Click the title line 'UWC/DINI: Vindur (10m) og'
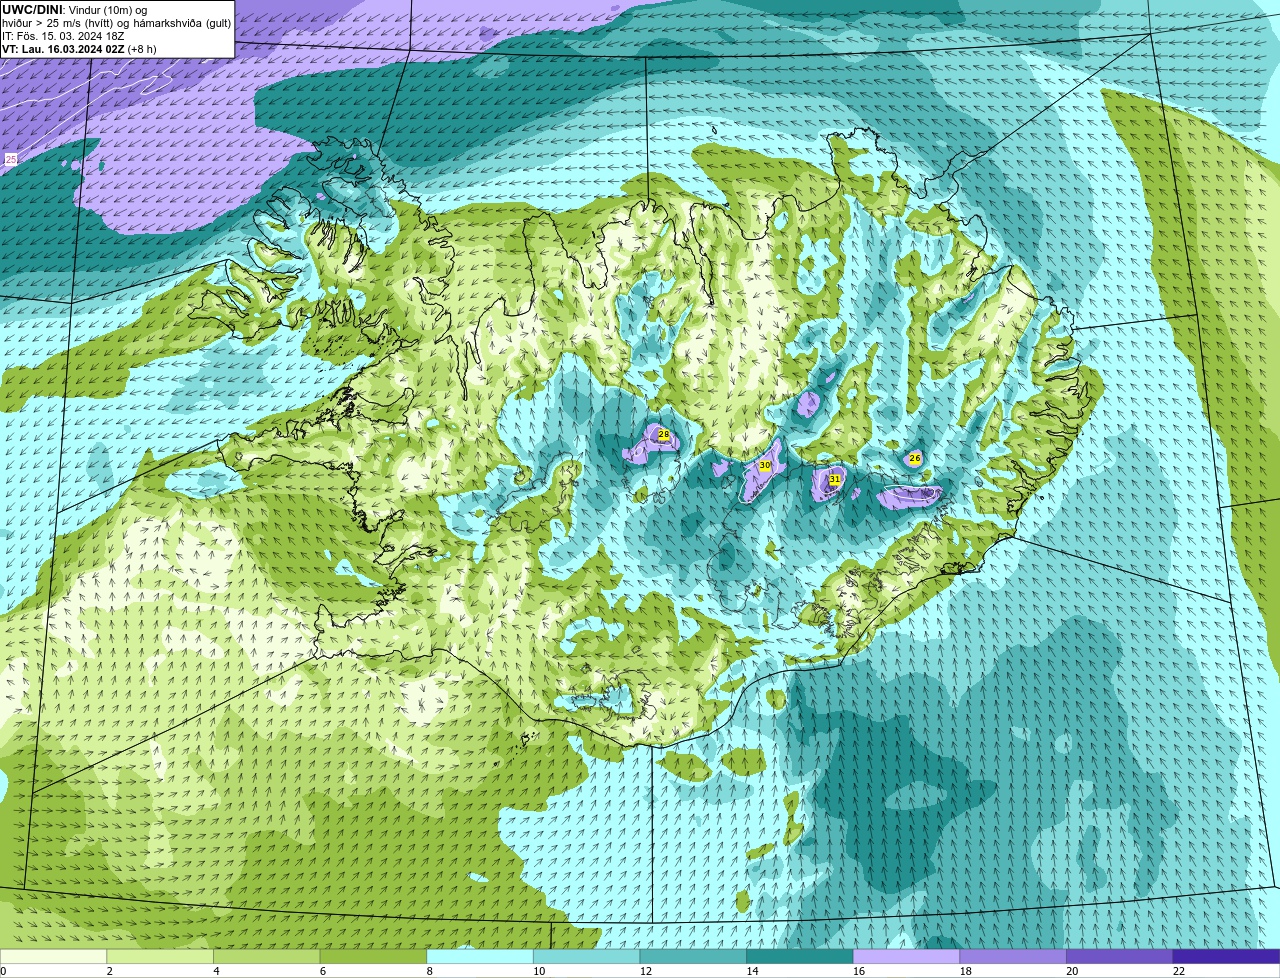This screenshot has width=1280, height=978. pyautogui.click(x=75, y=10)
